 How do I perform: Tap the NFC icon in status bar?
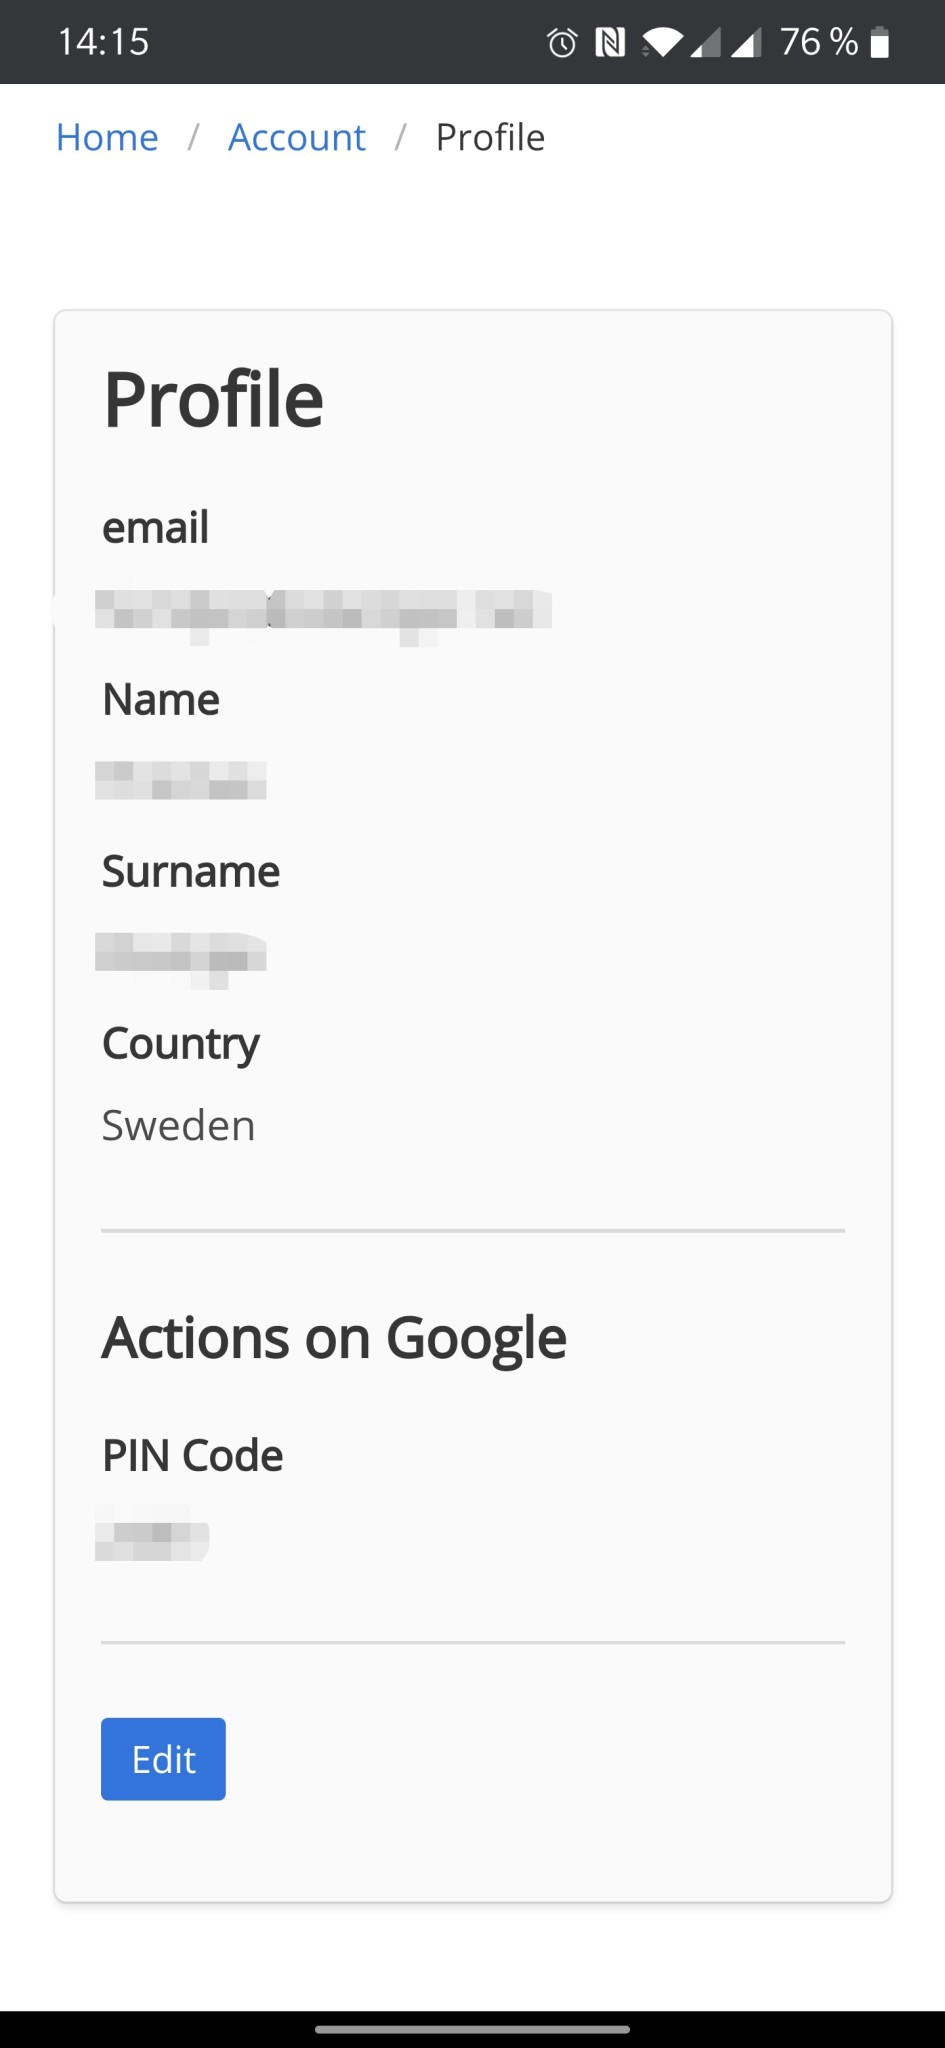pos(610,43)
